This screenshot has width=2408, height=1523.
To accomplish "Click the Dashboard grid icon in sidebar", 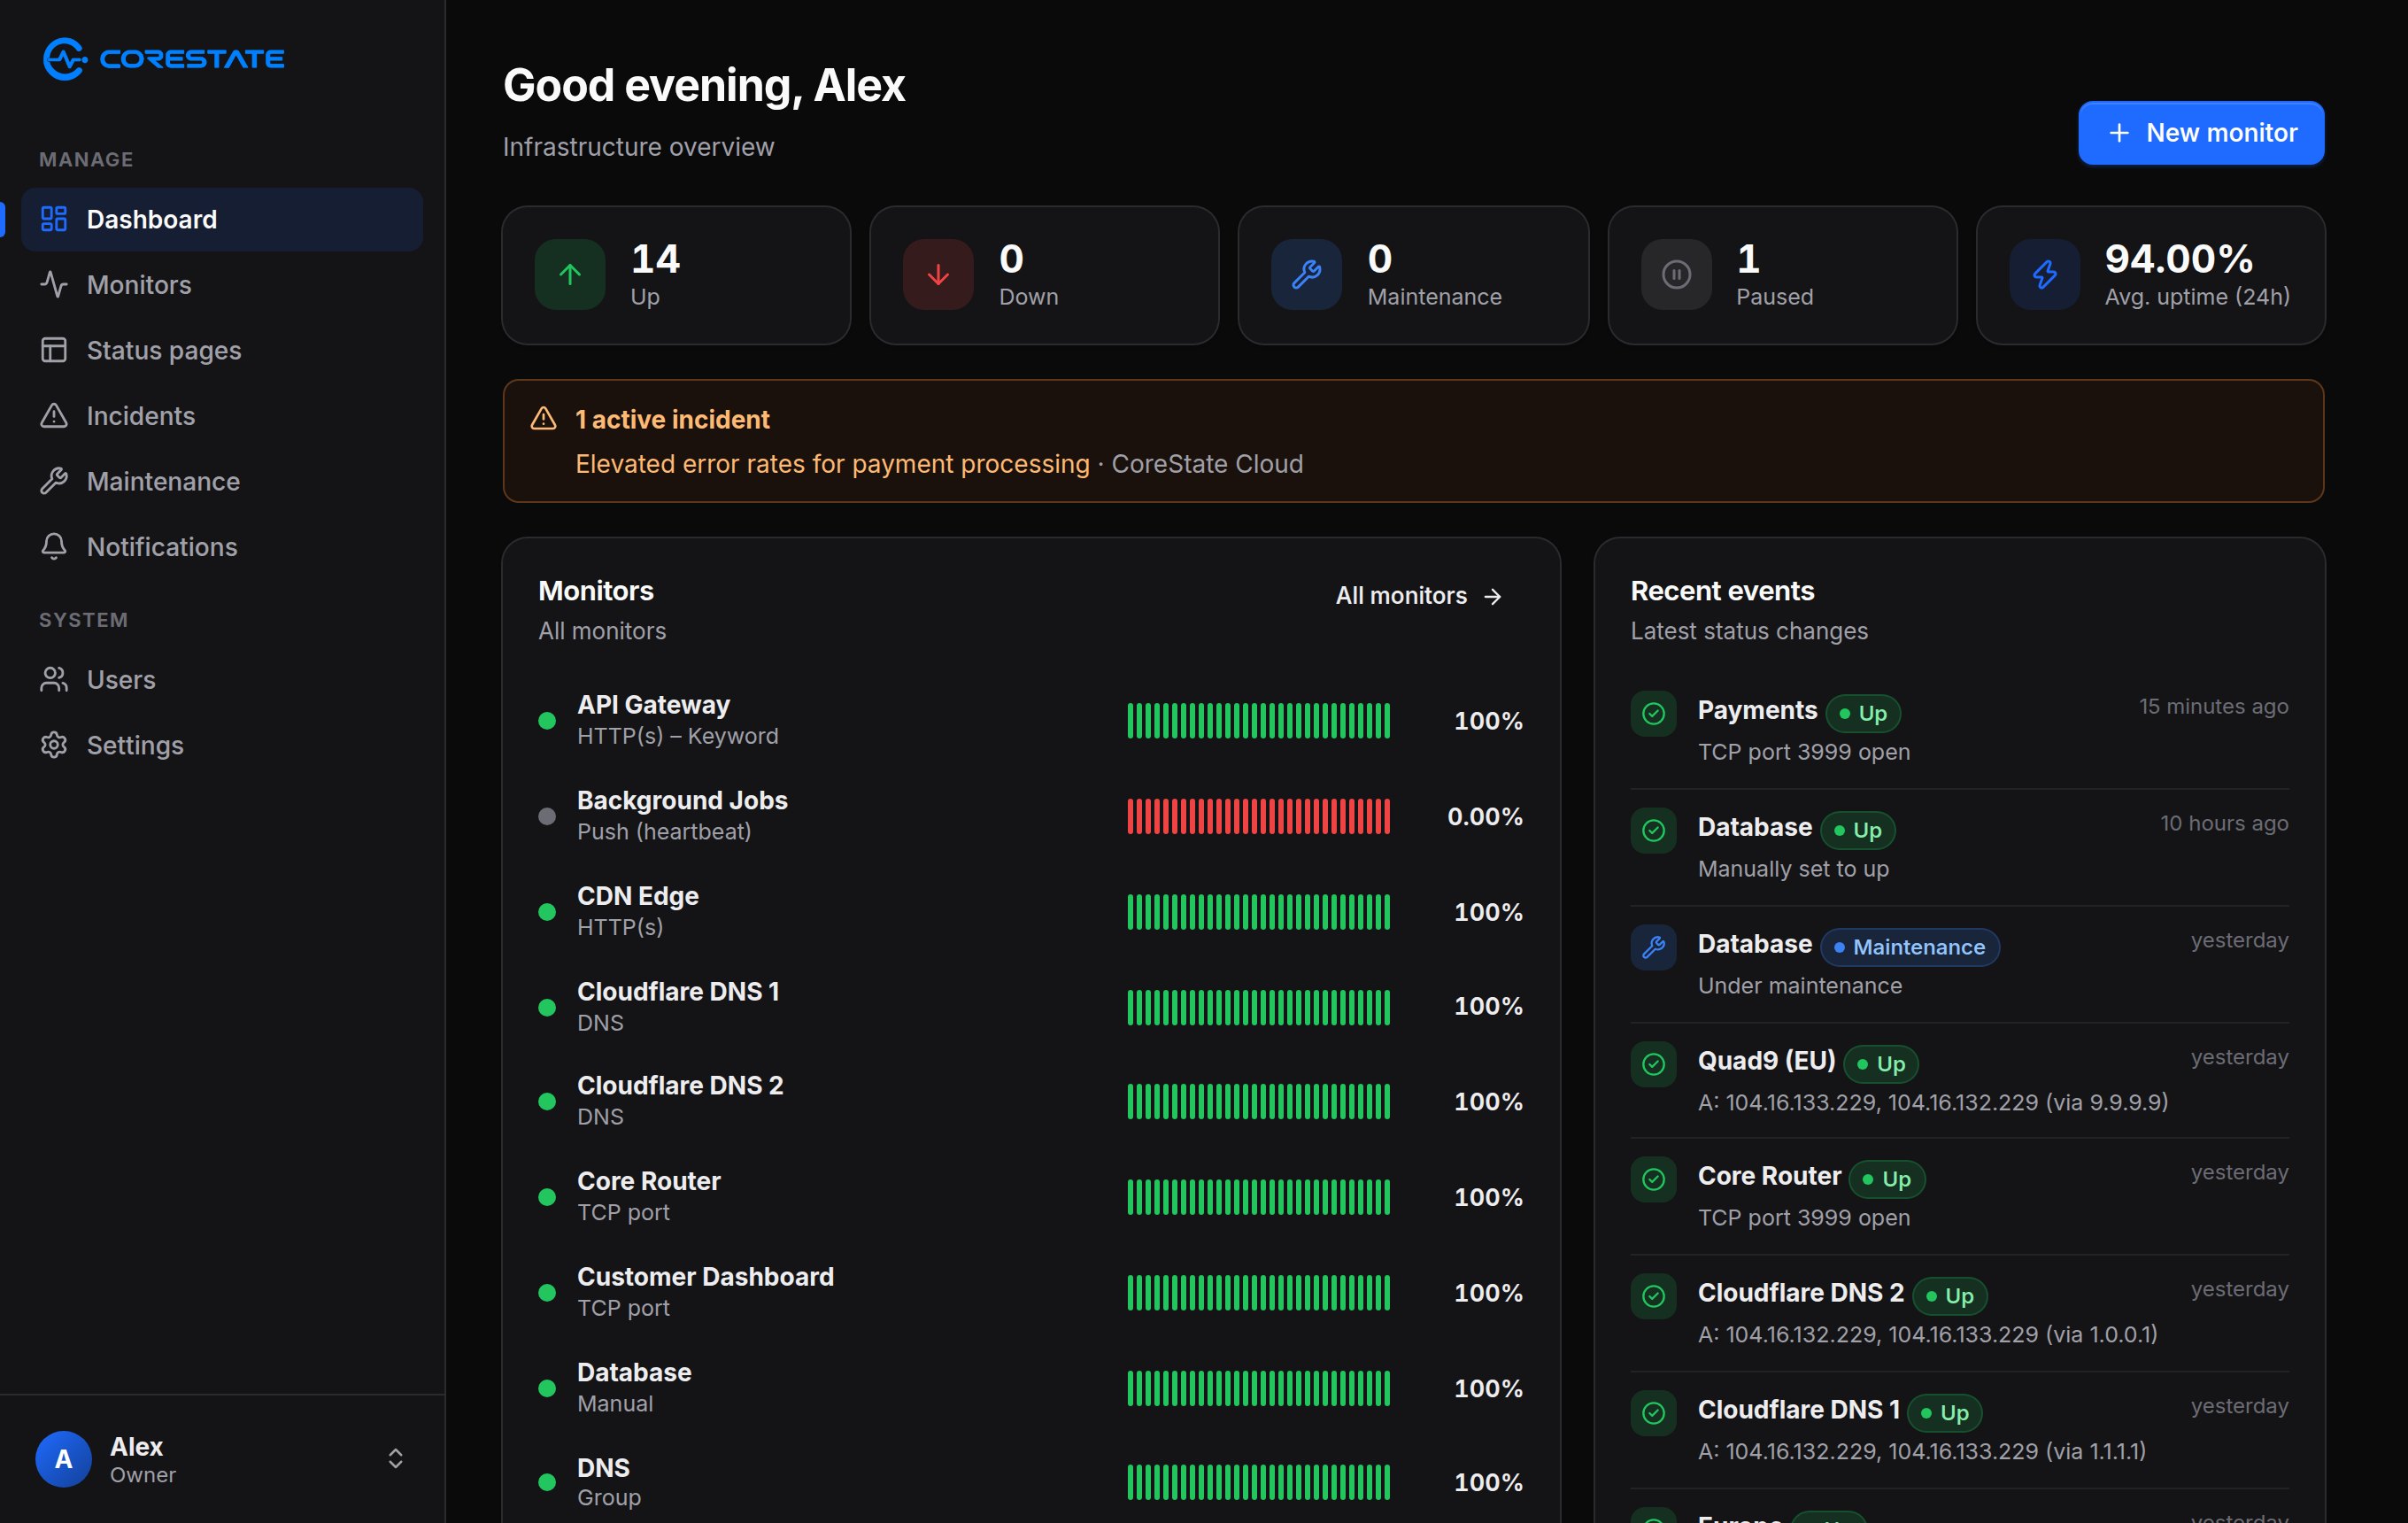I will 54,219.
